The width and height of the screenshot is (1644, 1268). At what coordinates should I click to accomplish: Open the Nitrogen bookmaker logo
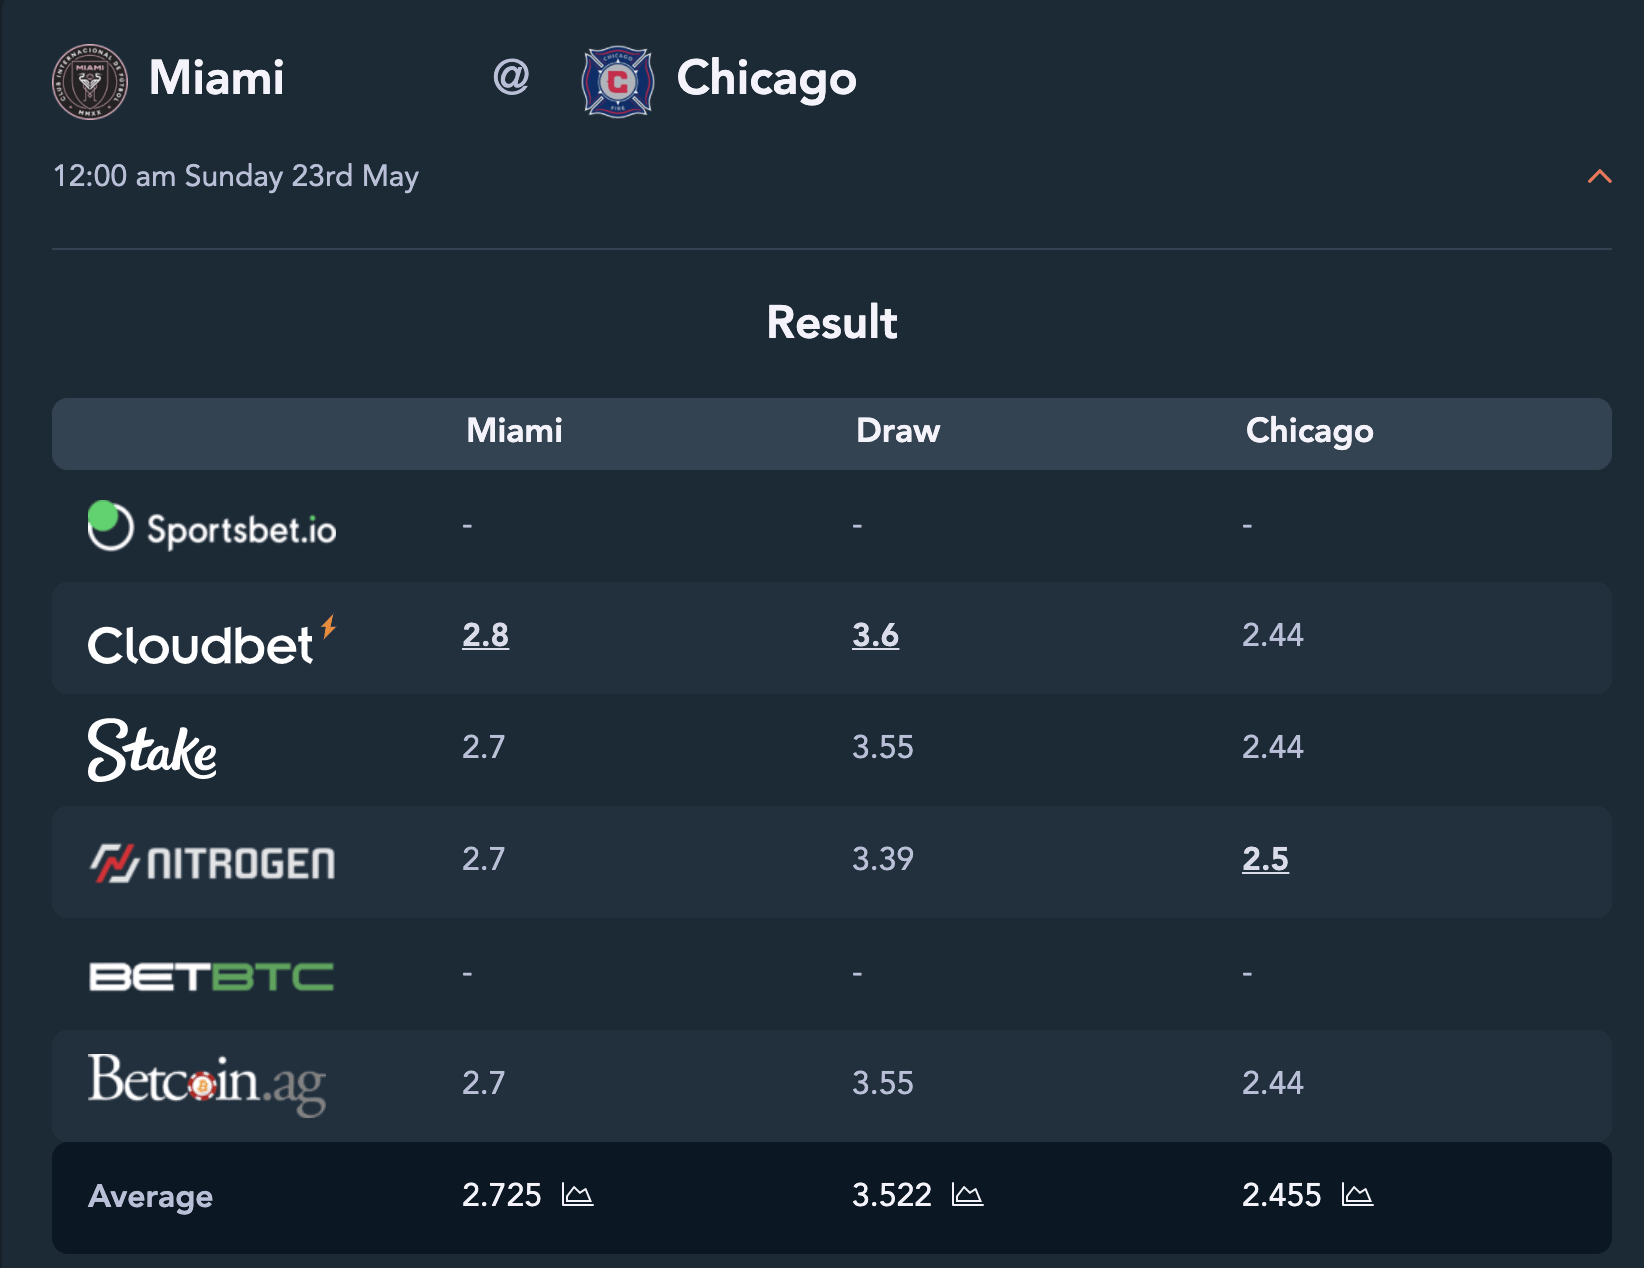[212, 863]
